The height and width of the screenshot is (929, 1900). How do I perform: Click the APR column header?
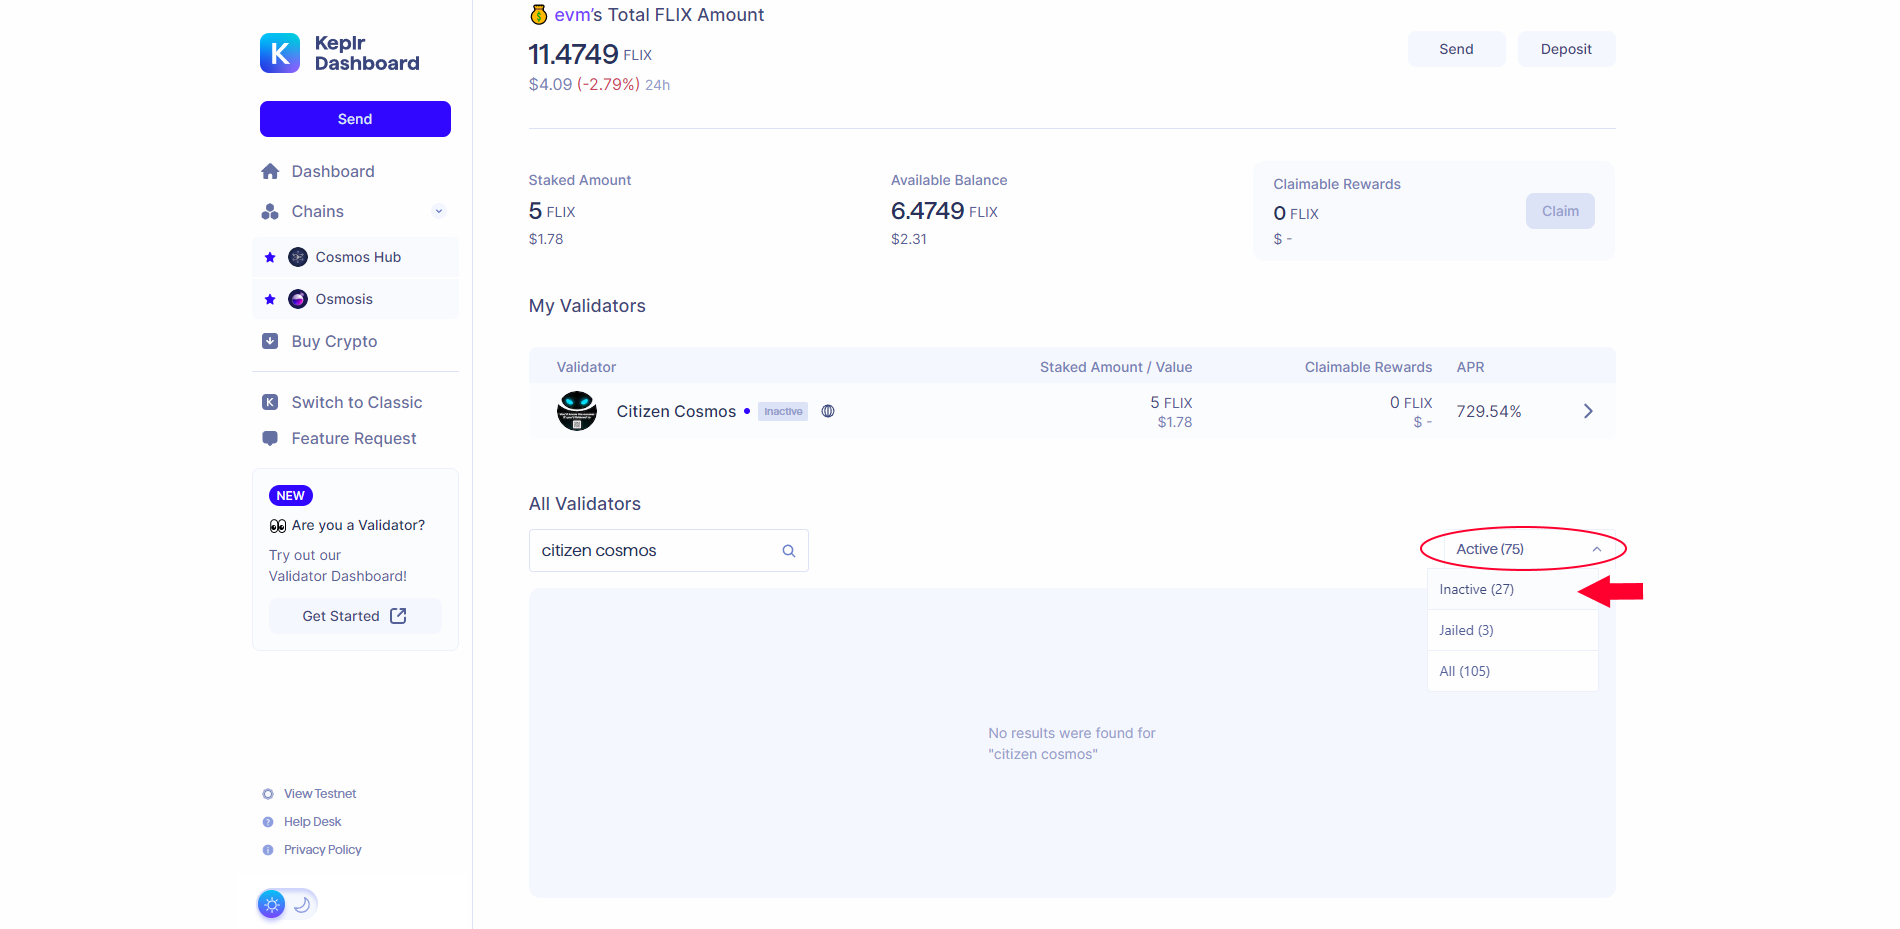(1470, 367)
